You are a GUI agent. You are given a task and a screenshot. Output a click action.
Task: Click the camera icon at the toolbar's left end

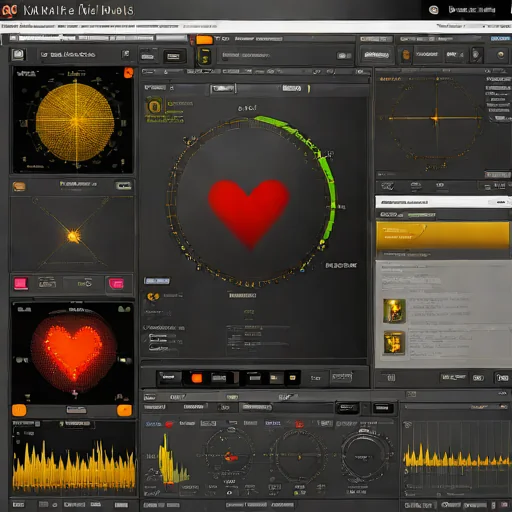(18, 54)
